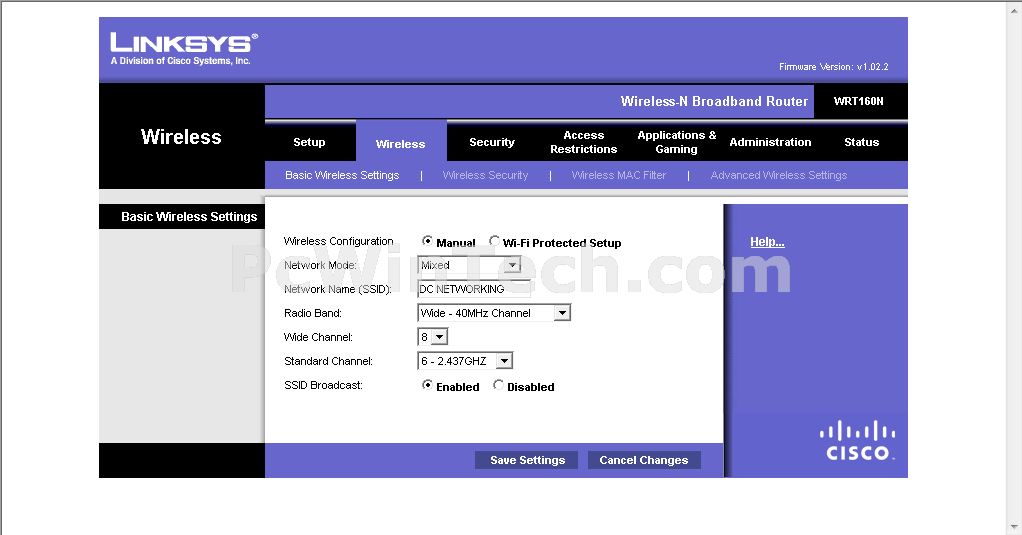Open Wireless MAC Filter subtab
1022x535 pixels.
click(x=619, y=175)
